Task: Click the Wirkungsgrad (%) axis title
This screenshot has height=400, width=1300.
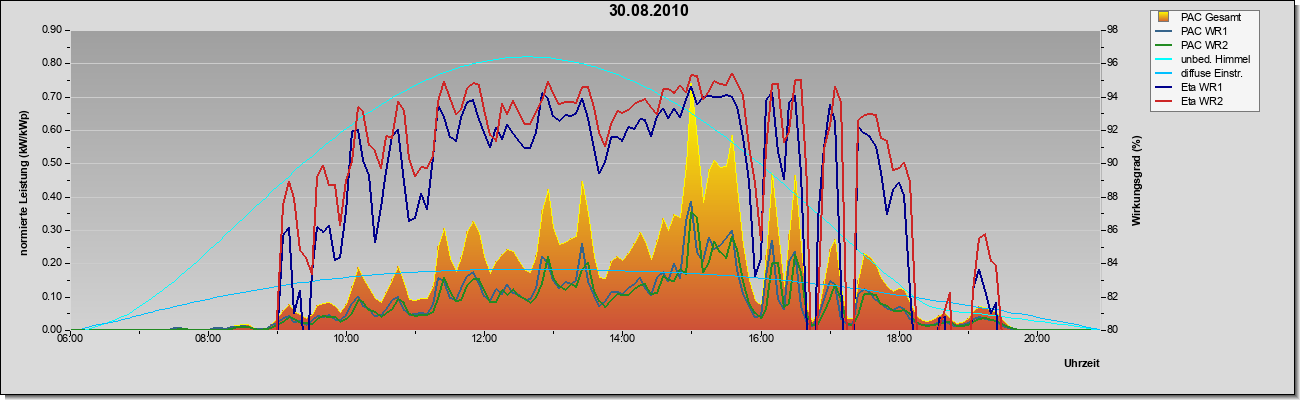Action: pyautogui.click(x=1137, y=179)
